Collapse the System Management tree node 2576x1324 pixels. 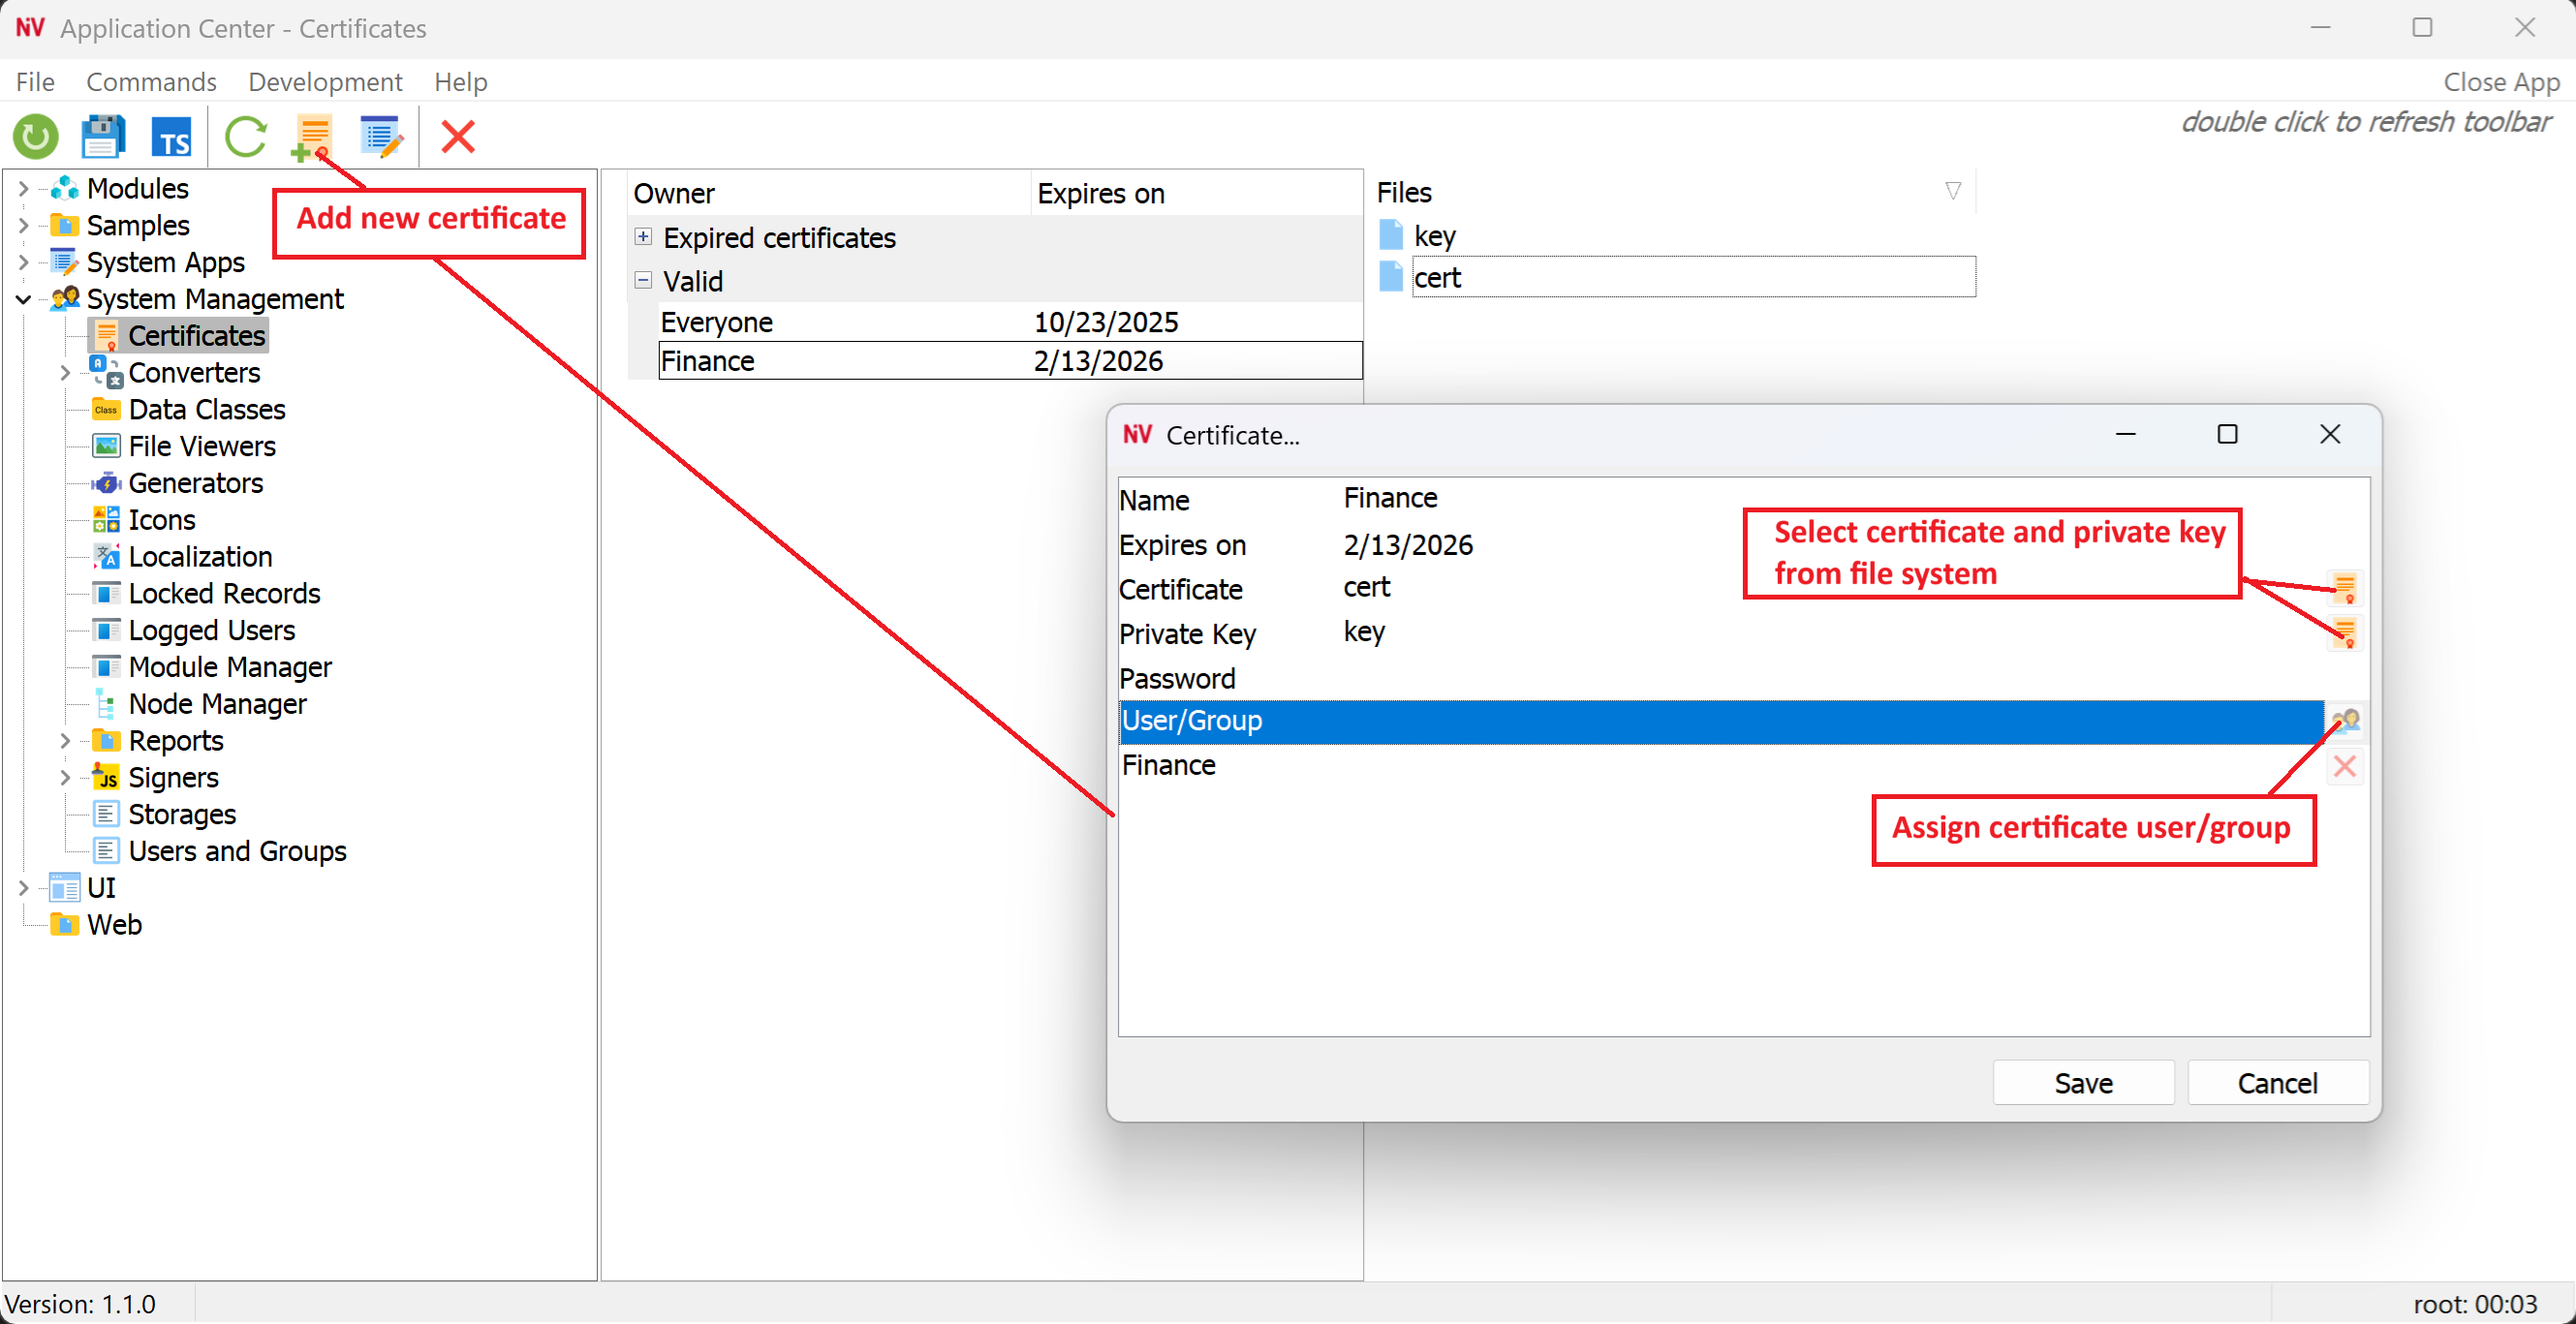pos(23,299)
